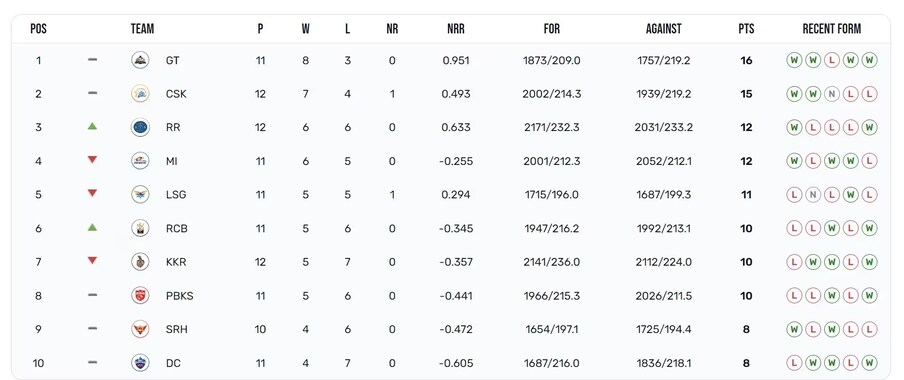This screenshot has height=380, width=904.
Task: Click the red down arrow for MI
Action: pyautogui.click(x=92, y=160)
